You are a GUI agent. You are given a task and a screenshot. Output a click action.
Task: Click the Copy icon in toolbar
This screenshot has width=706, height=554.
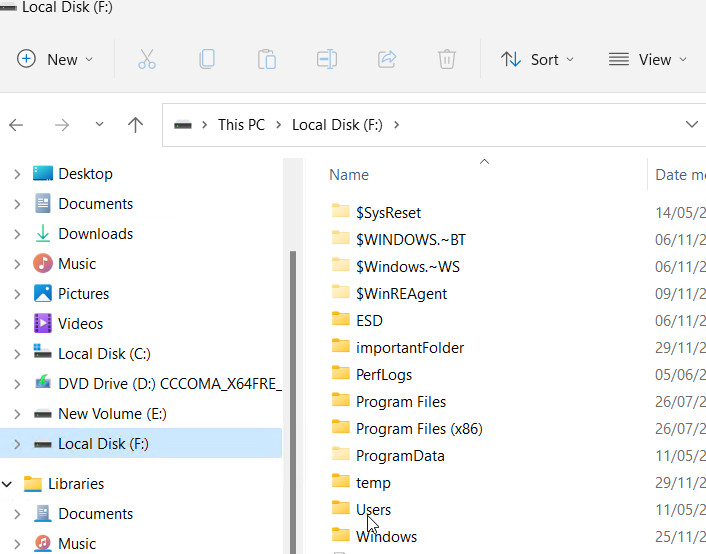207,59
